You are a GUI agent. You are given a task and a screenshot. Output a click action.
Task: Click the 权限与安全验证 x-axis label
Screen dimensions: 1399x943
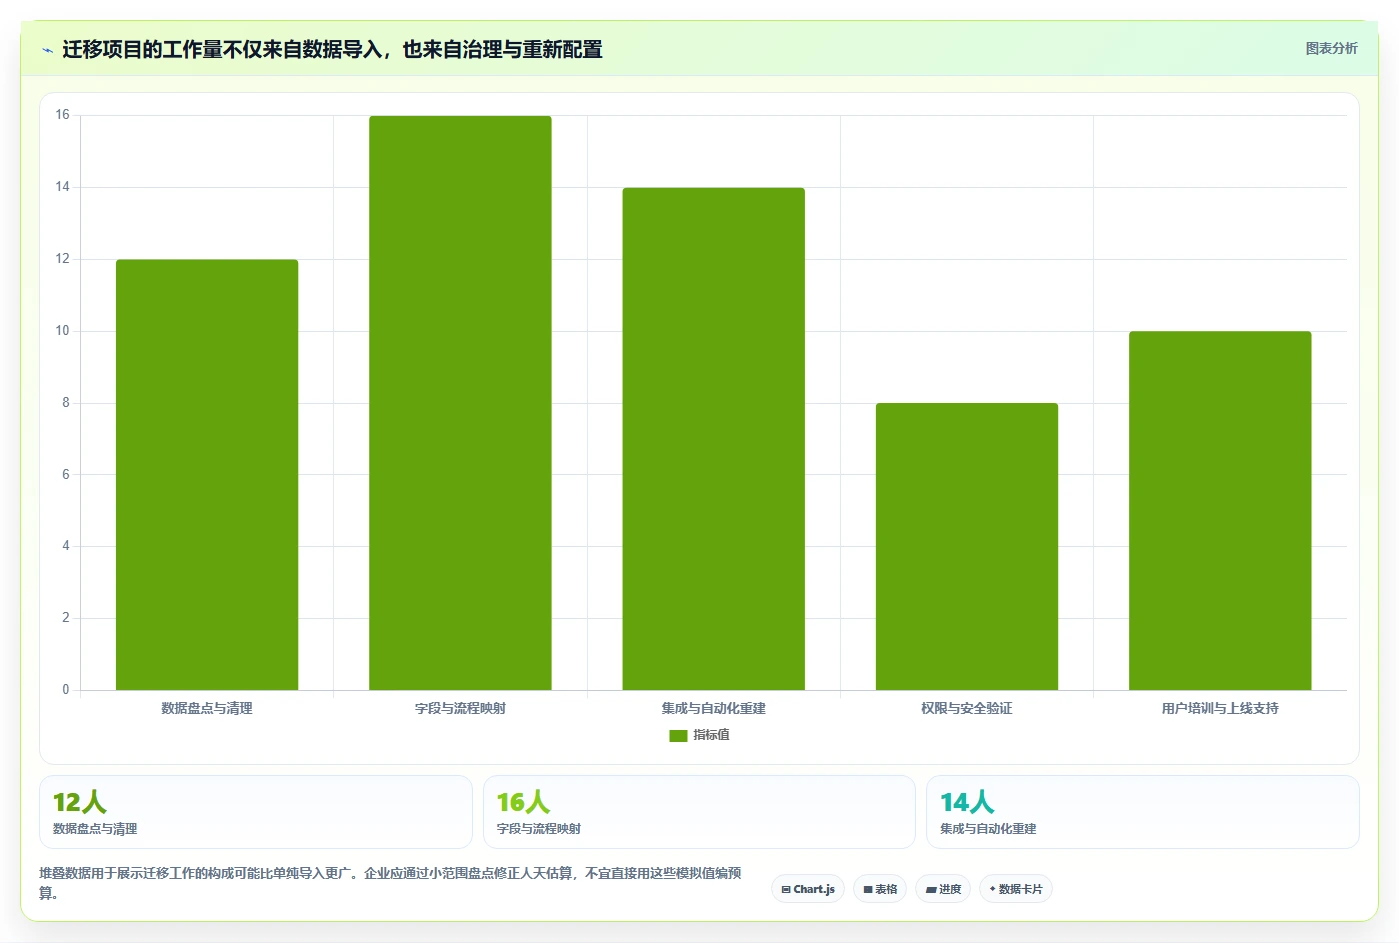coord(967,708)
